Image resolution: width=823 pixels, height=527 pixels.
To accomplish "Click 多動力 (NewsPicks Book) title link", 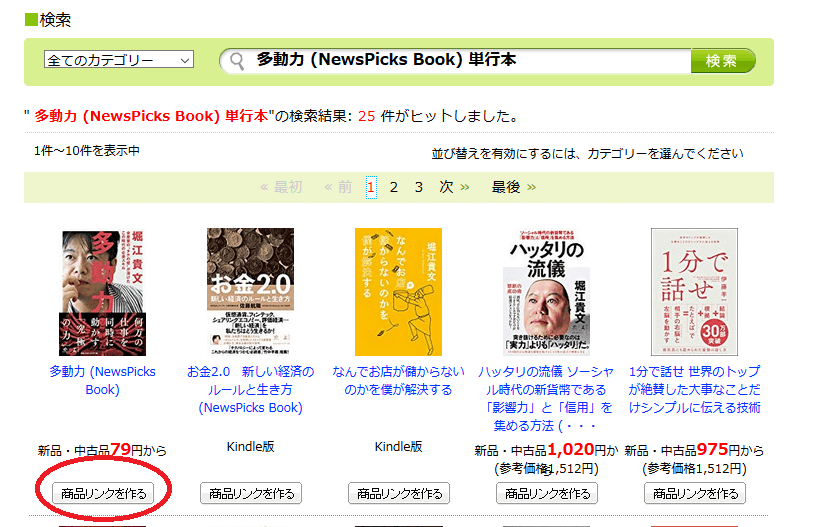I will coord(102,381).
